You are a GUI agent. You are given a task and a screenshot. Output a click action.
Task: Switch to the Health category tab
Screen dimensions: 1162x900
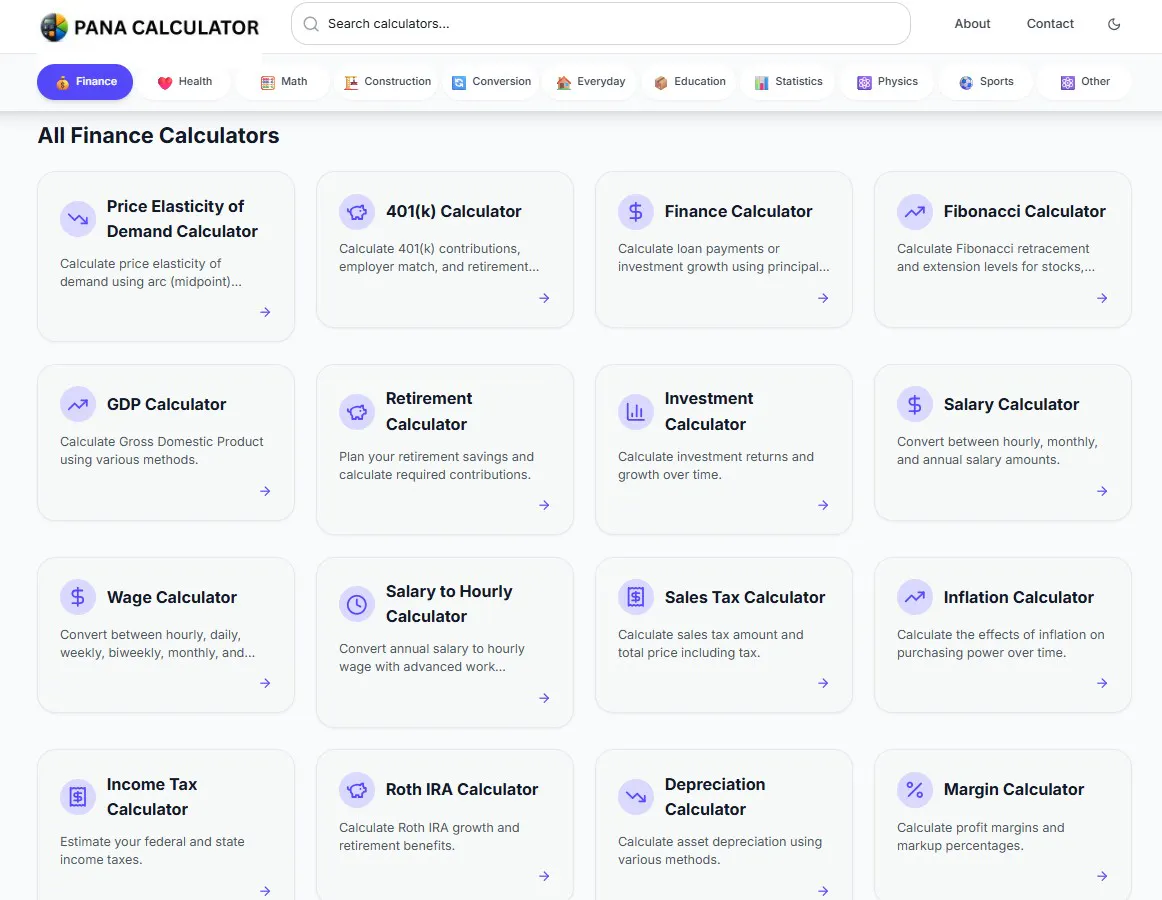pos(186,82)
